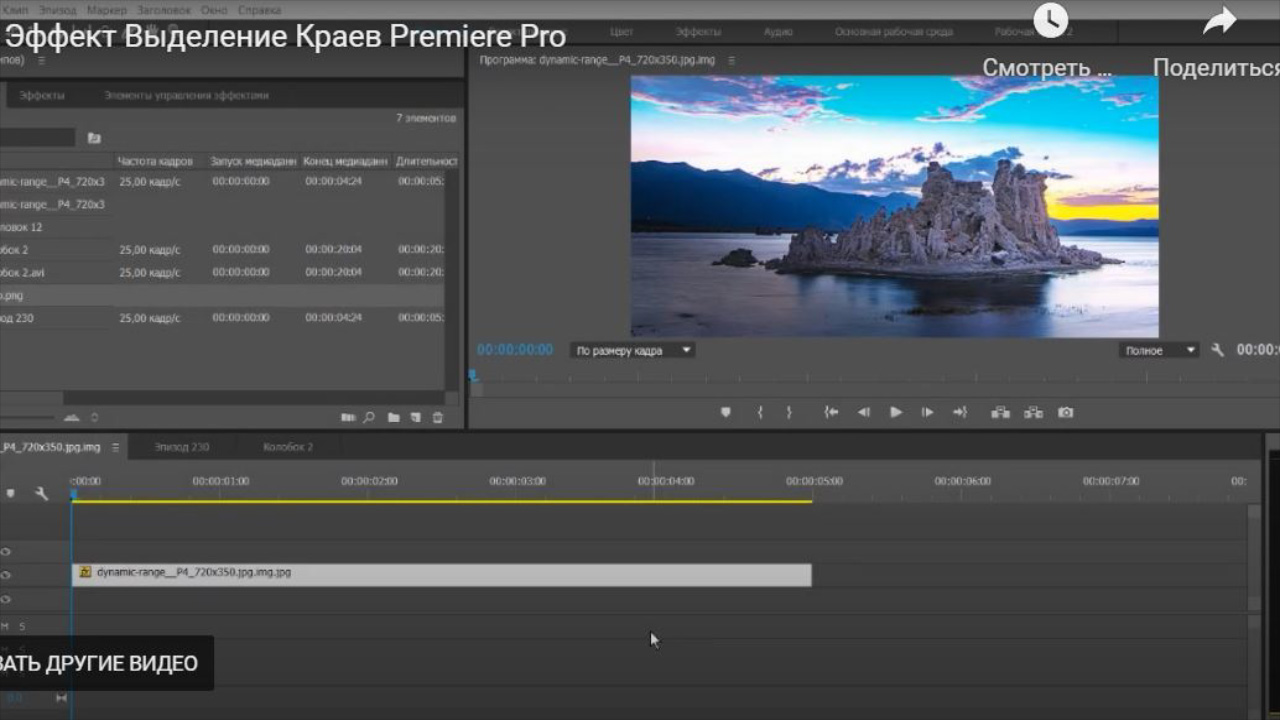
Task: Switch to the 'Аудио' workspace
Action: pyautogui.click(x=778, y=32)
